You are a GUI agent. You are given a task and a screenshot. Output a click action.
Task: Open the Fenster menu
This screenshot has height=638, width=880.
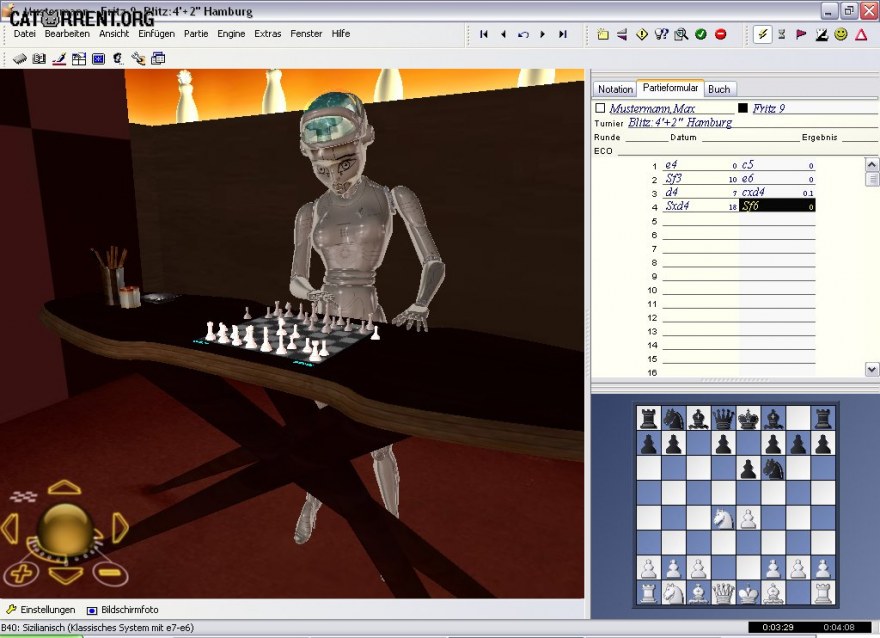306,34
